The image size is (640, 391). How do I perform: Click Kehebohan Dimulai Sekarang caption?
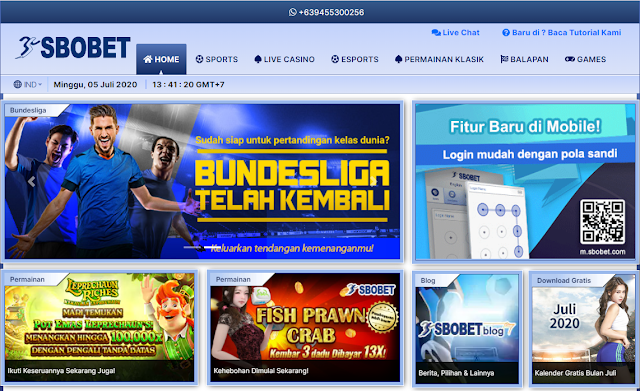tap(261, 371)
